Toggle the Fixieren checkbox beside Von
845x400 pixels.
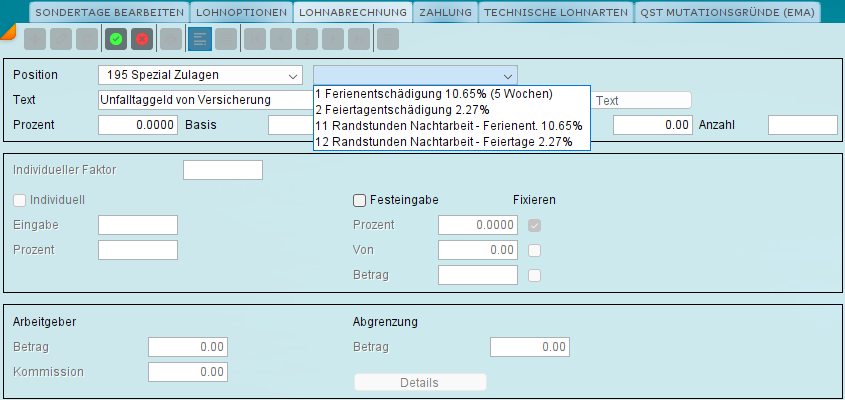pyautogui.click(x=535, y=251)
